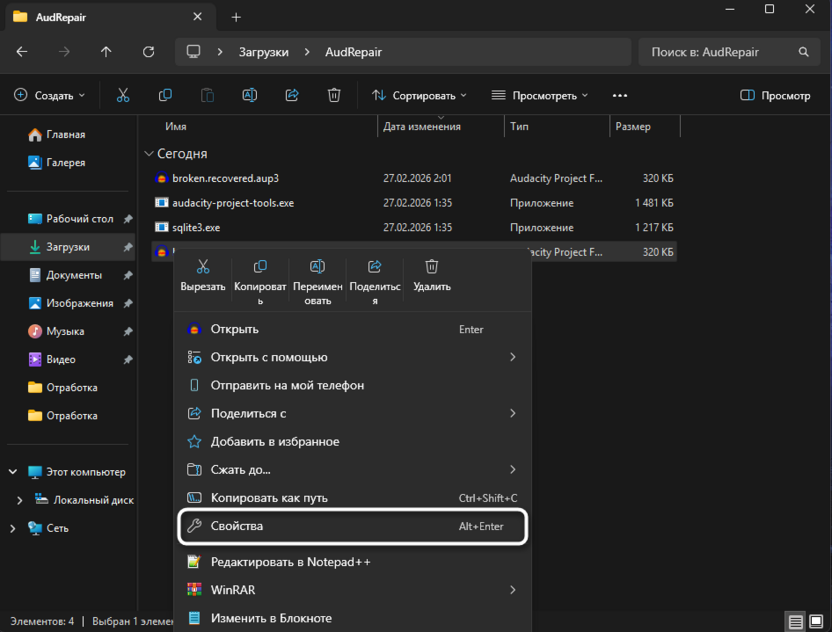This screenshot has height=632, width=832.
Task: Open the Создать dropdown
Action: [49, 95]
